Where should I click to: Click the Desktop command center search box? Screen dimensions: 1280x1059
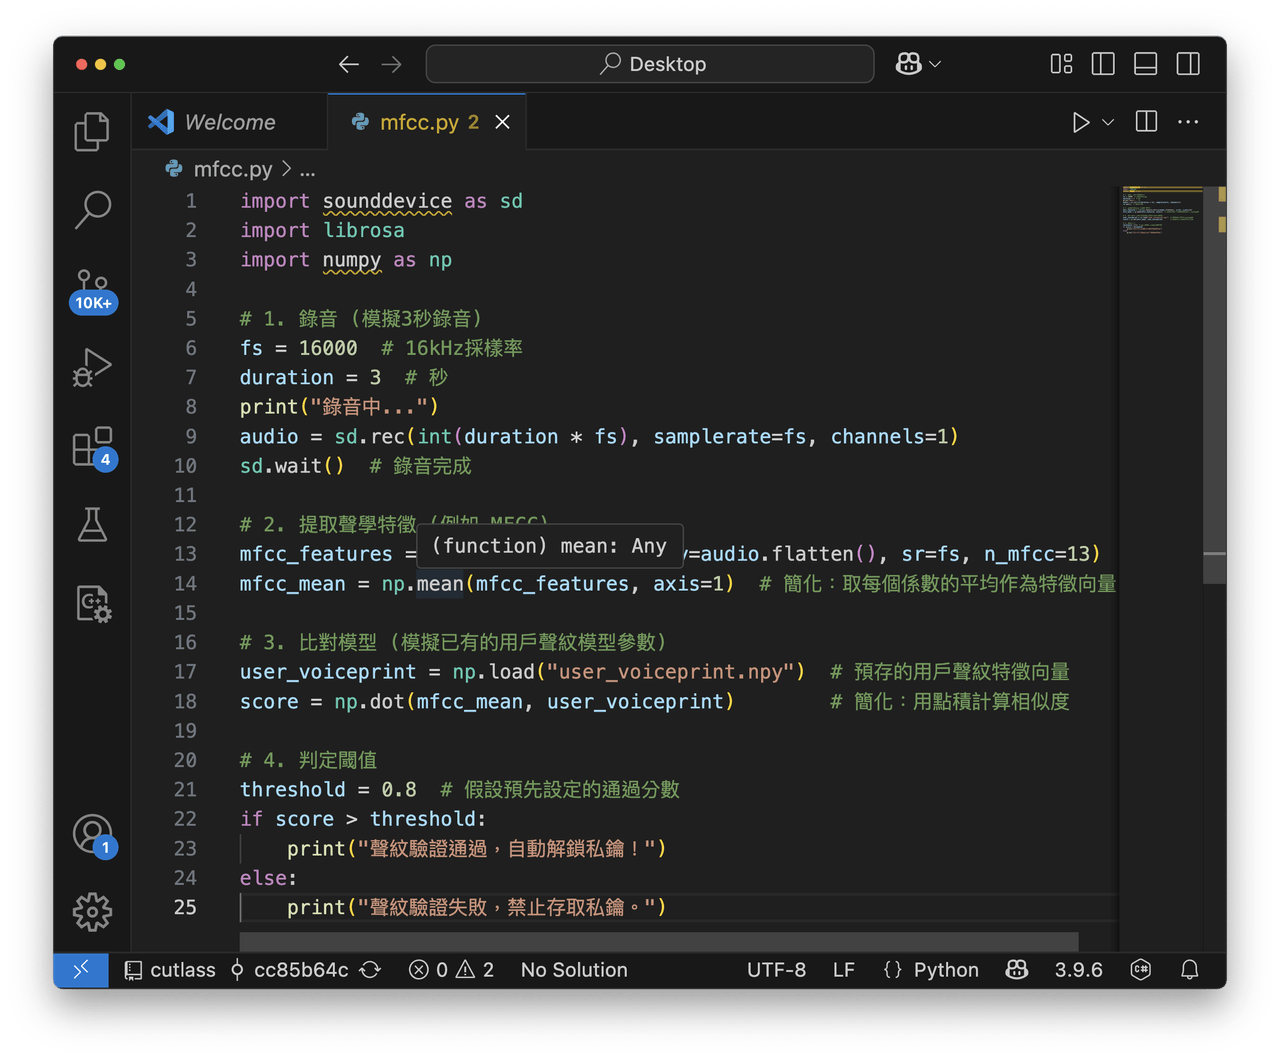pyautogui.click(x=650, y=64)
